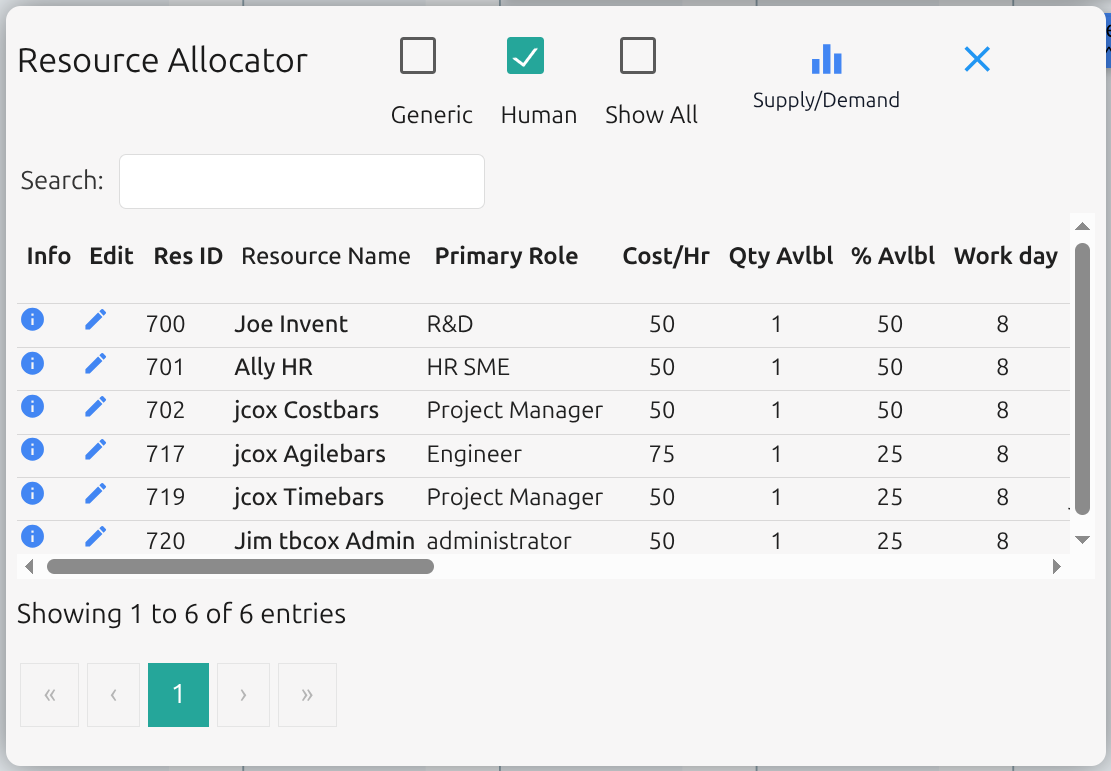Click Res ID 702 cell
The image size is (1111, 771).
click(165, 411)
